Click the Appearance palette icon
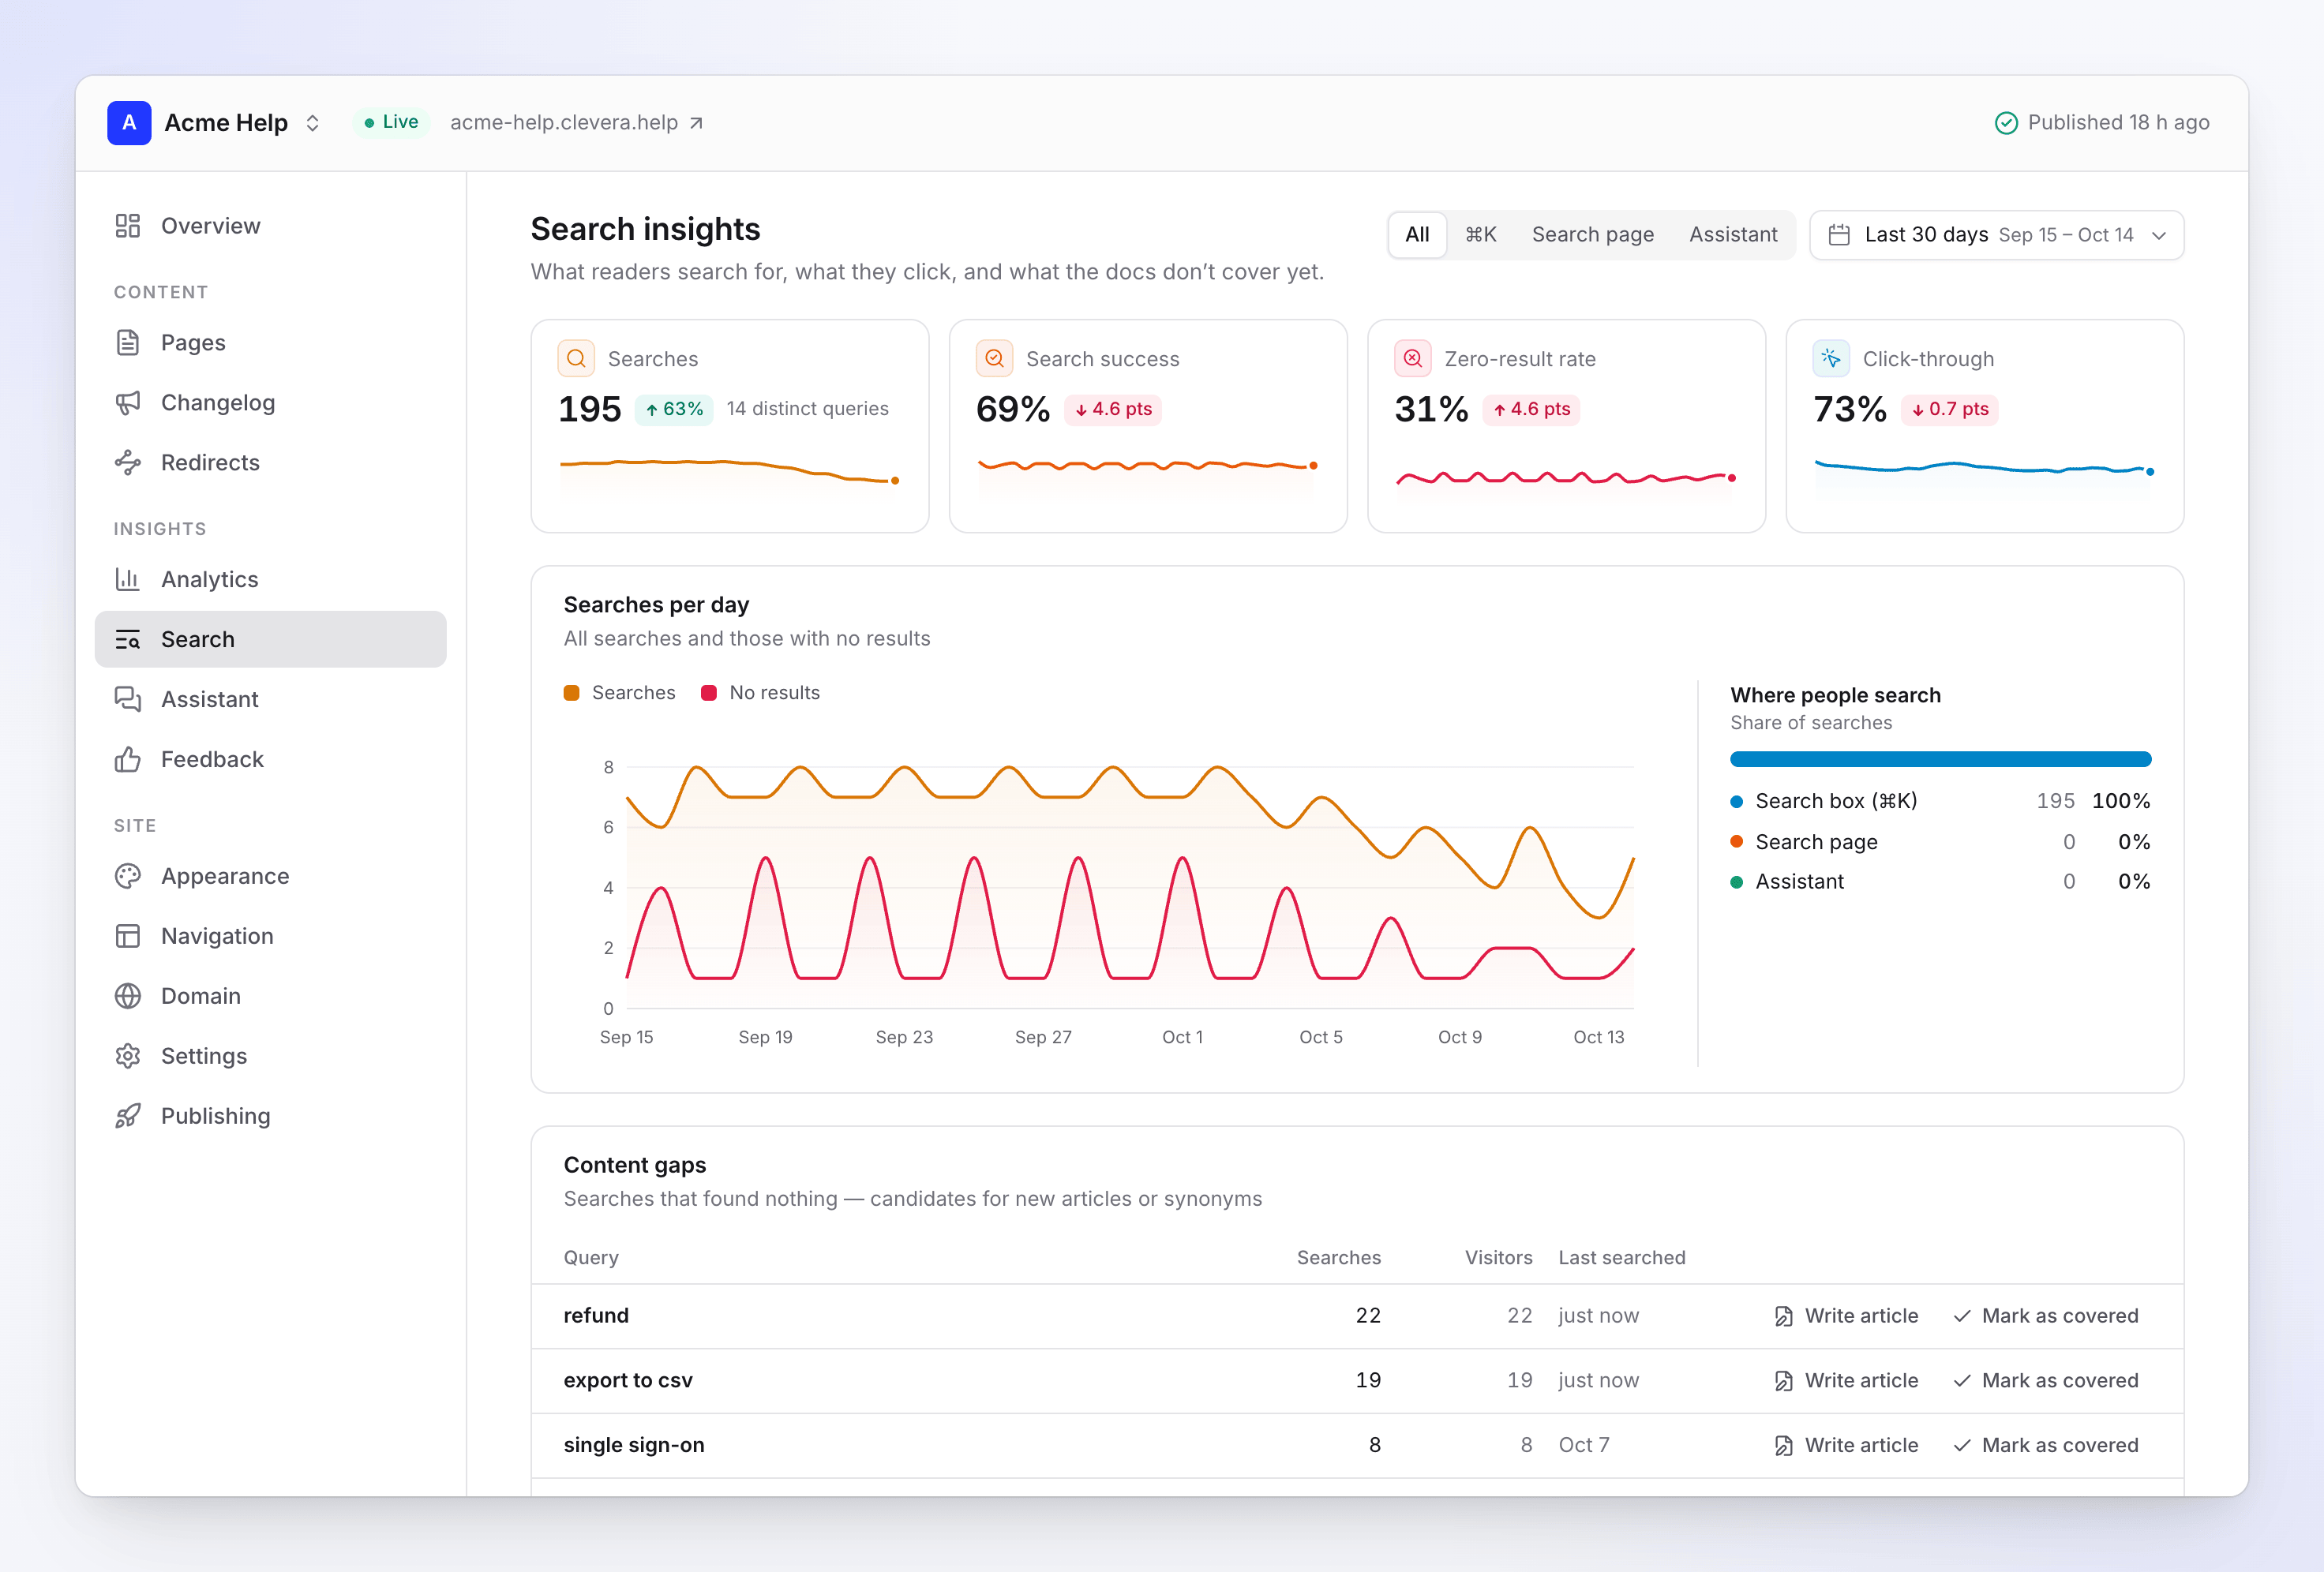The image size is (2324, 1572). (x=127, y=877)
